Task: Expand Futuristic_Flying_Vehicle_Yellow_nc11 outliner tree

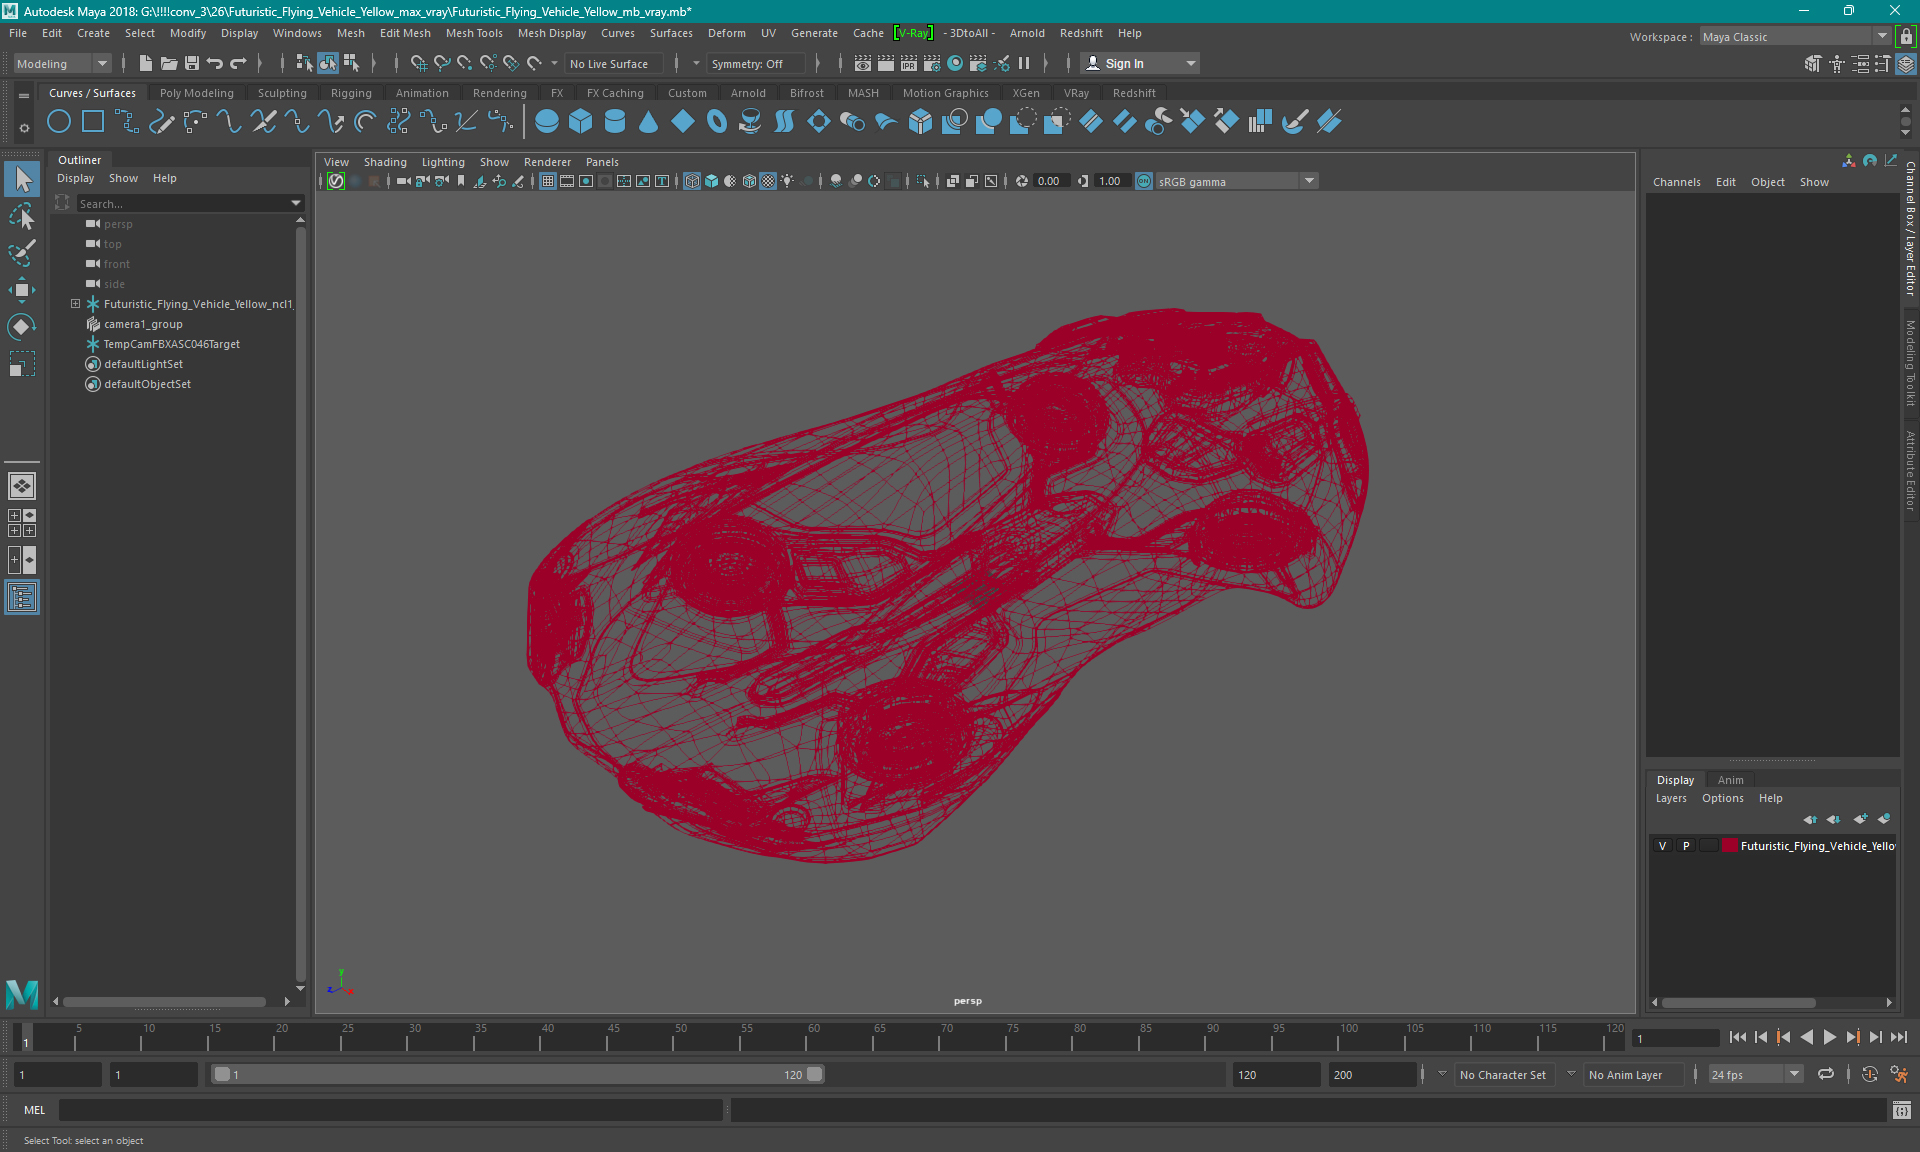Action: 75,303
